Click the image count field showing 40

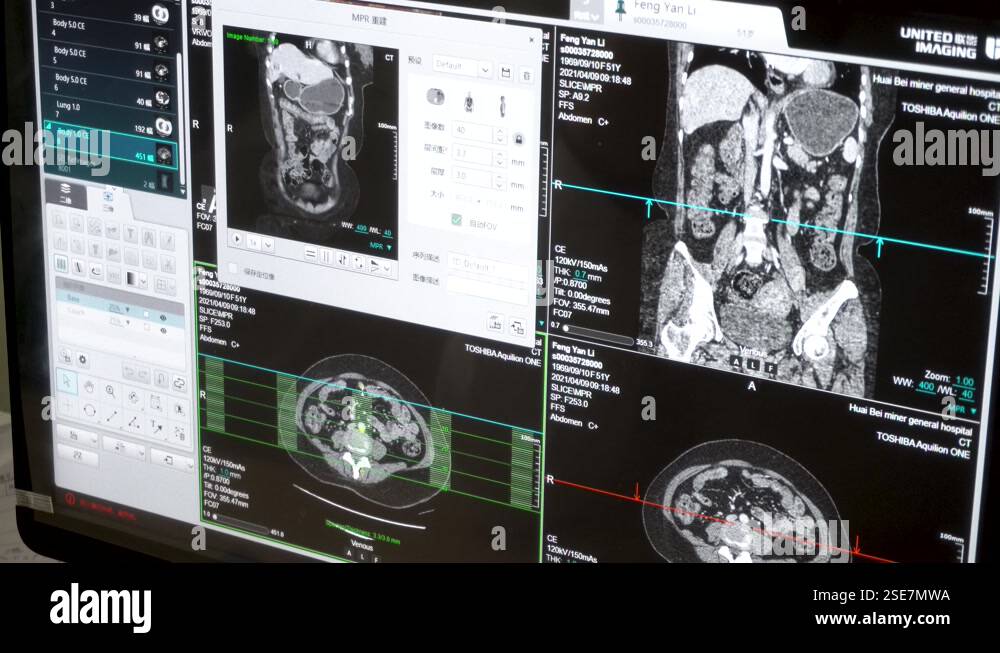(473, 131)
